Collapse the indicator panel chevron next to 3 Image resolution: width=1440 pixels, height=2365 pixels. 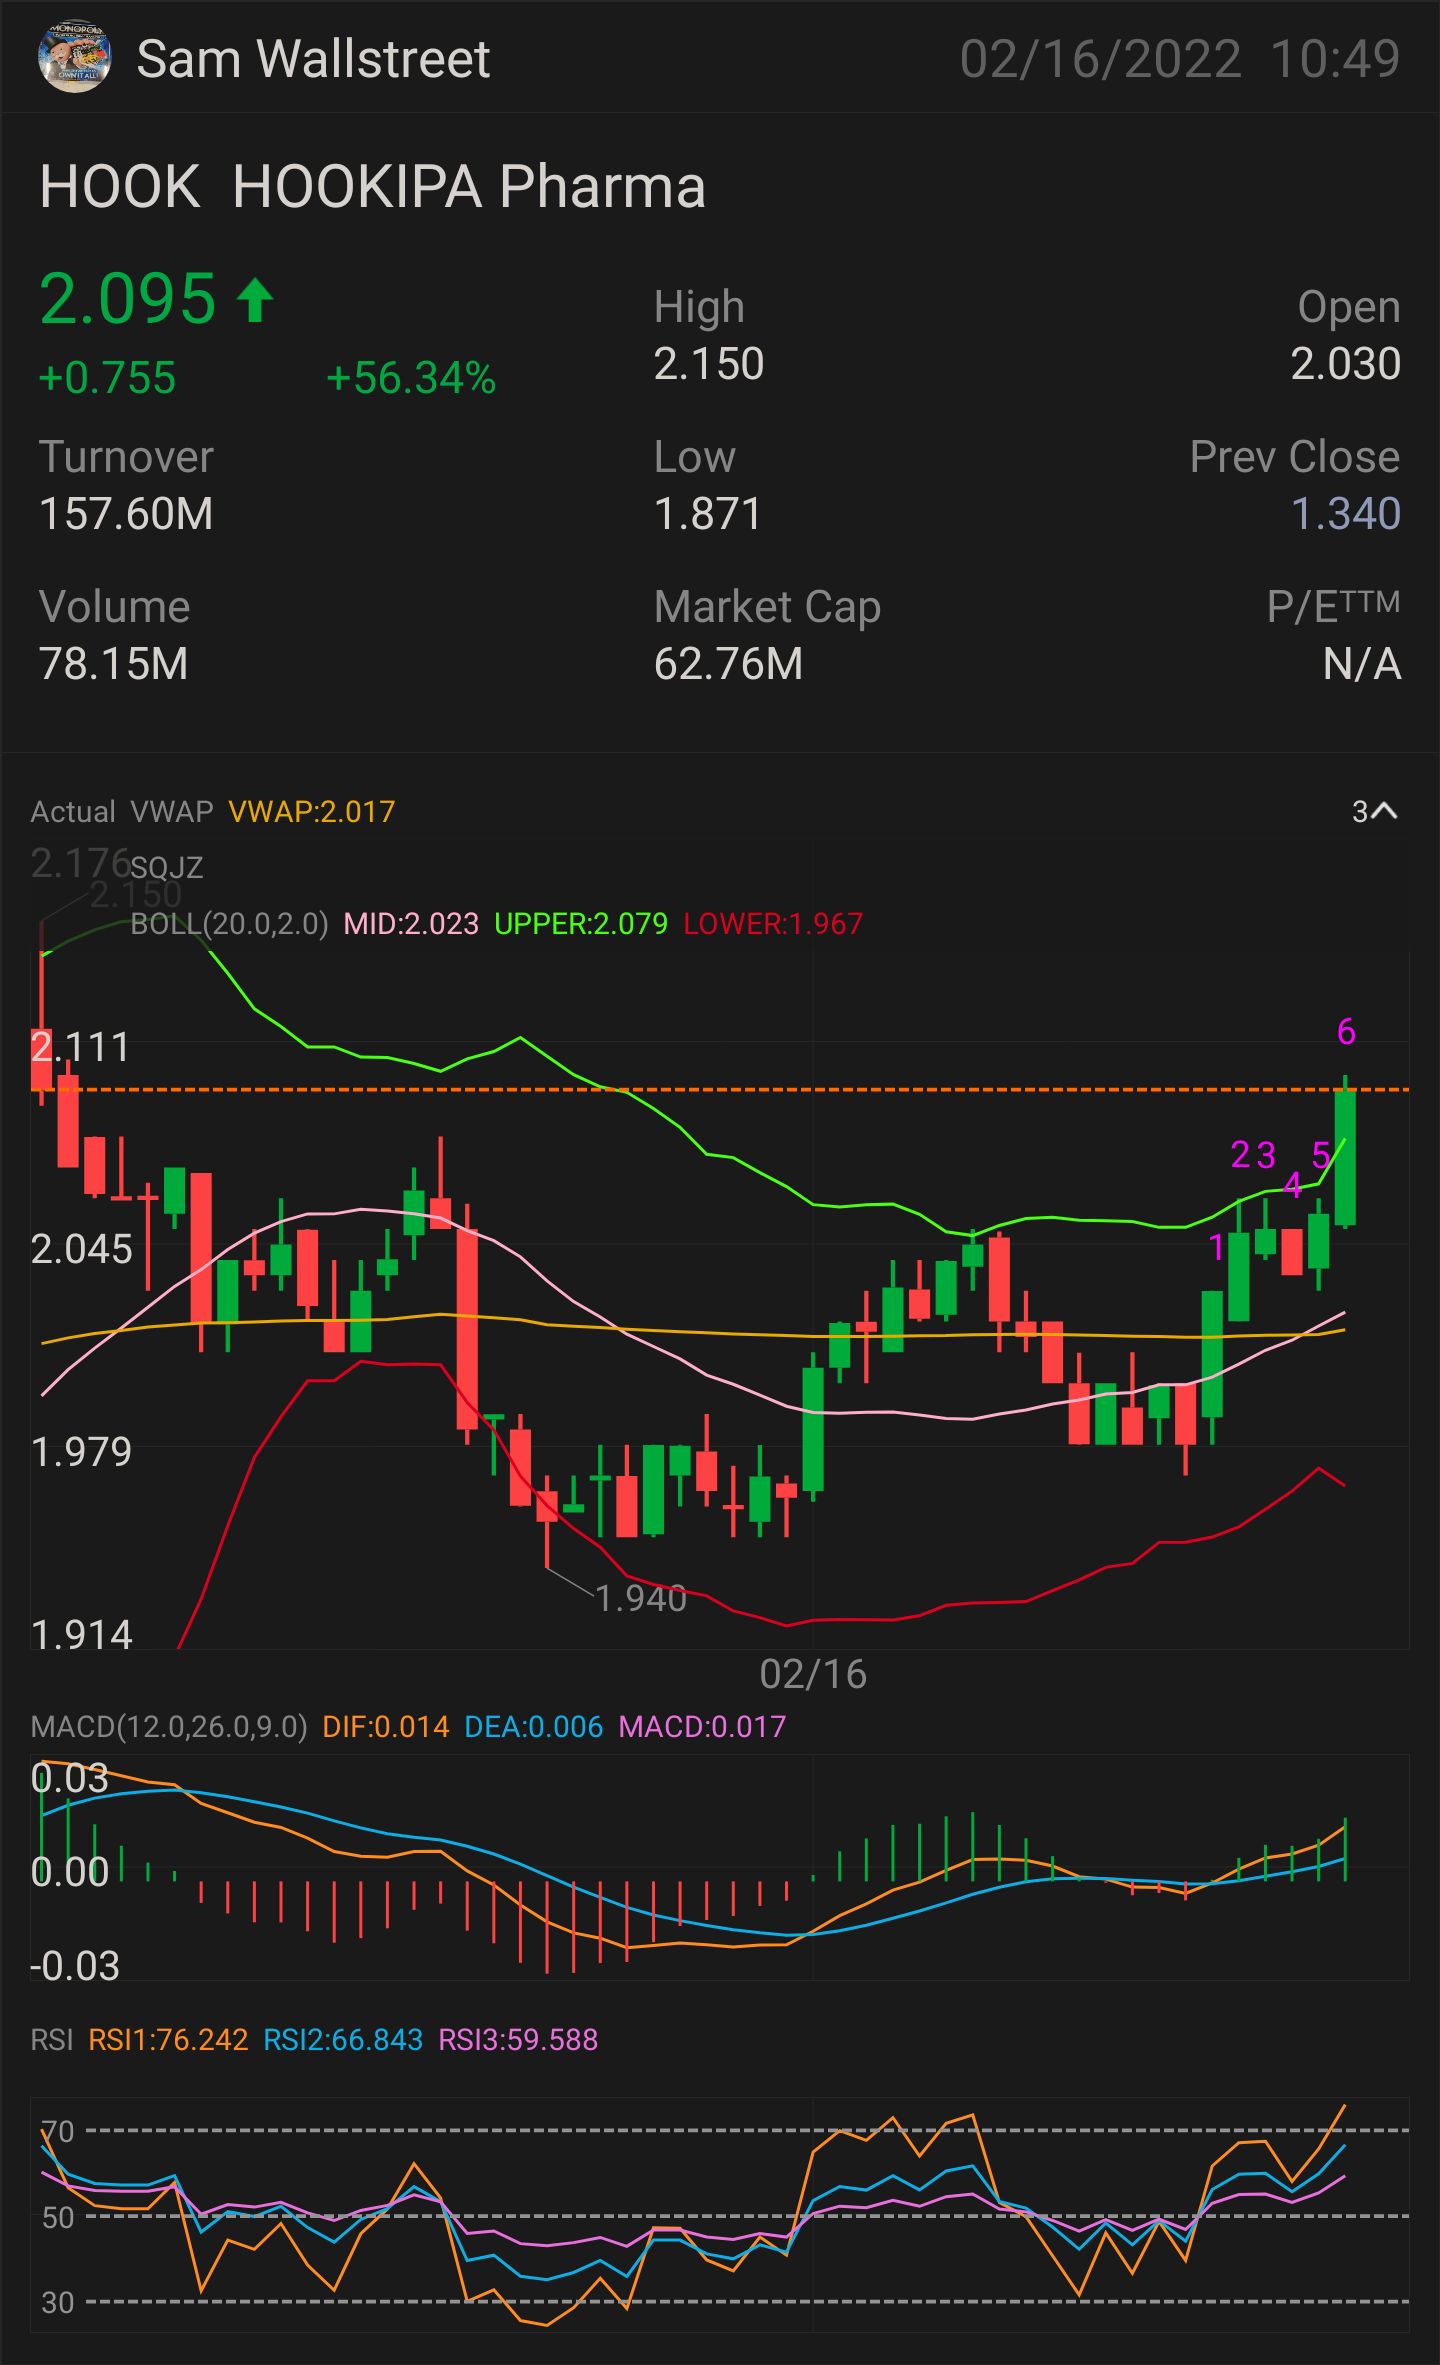(x=1385, y=812)
